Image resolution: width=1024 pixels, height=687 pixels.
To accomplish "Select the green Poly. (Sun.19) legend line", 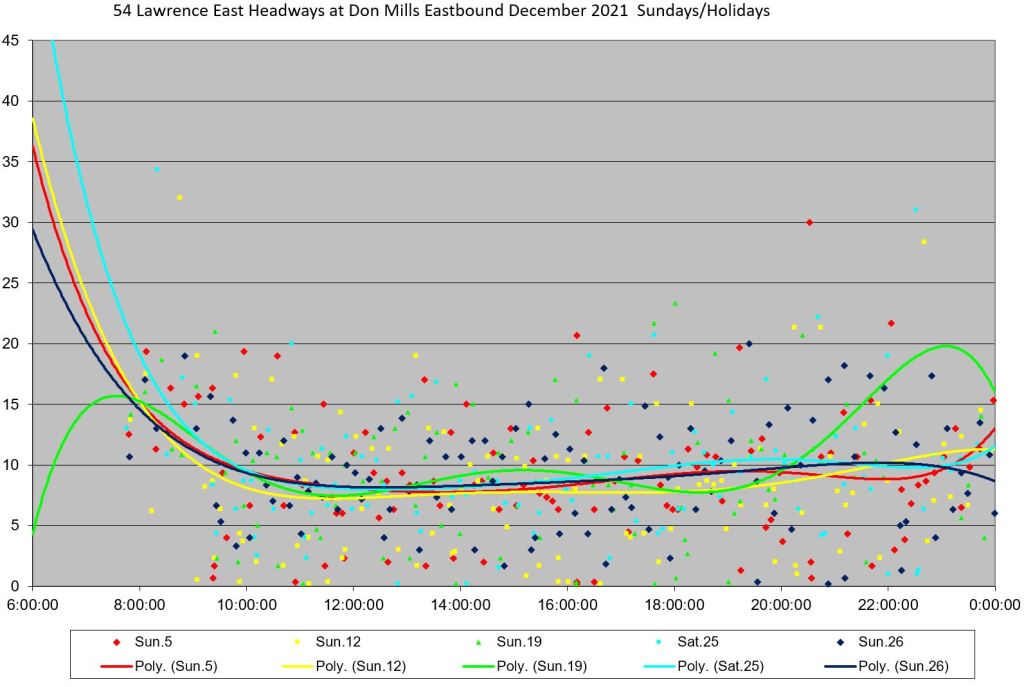I will pyautogui.click(x=480, y=665).
